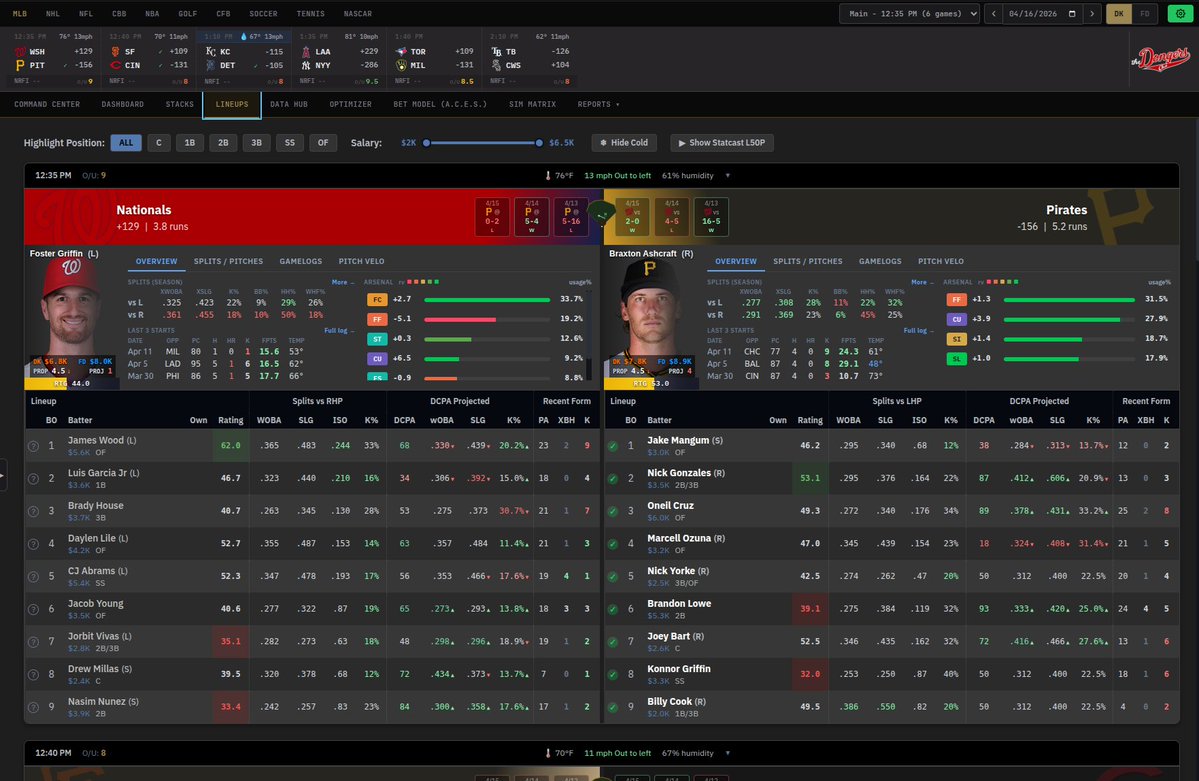This screenshot has height=781, width=1199.
Task: Highlight catcher position C
Action: [x=159, y=143]
